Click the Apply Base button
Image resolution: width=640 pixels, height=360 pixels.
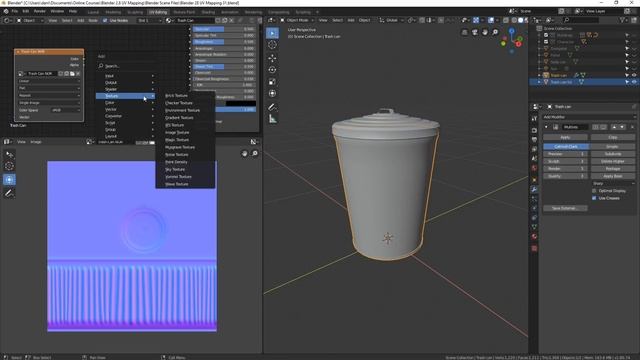613,176
